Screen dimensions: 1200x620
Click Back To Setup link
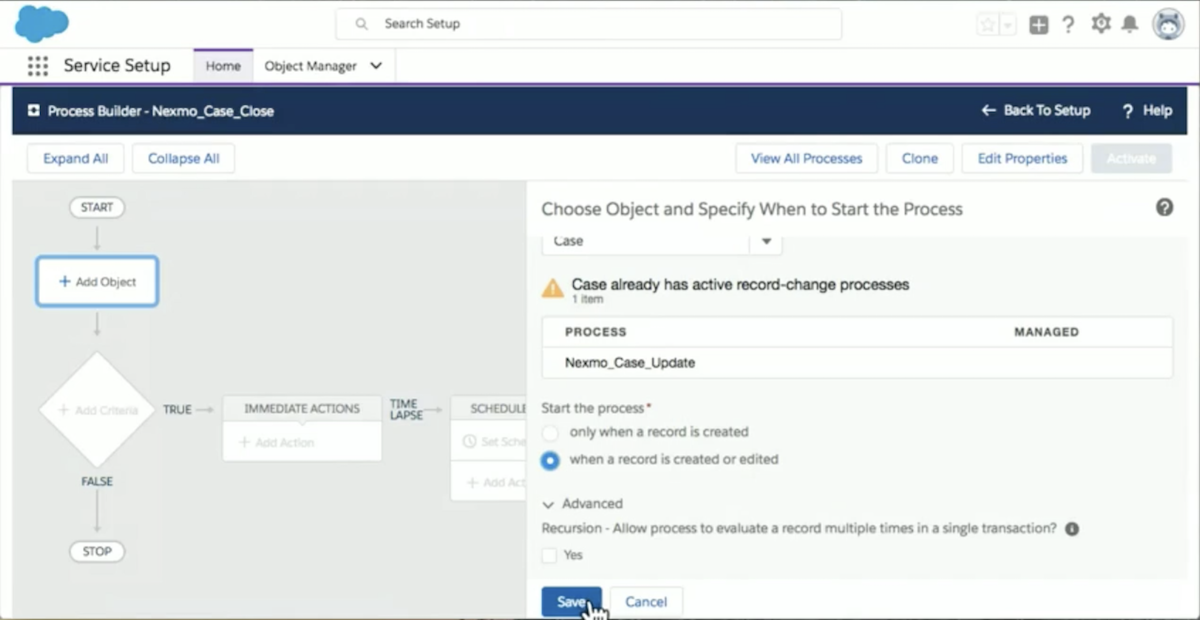tap(1036, 110)
